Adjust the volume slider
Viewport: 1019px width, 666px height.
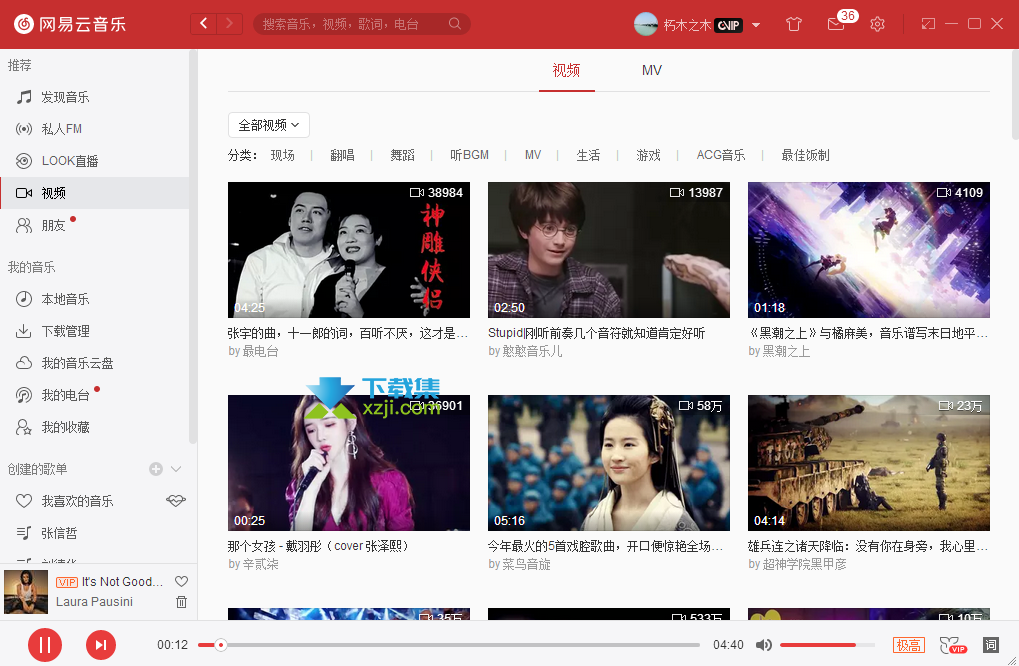tap(827, 645)
